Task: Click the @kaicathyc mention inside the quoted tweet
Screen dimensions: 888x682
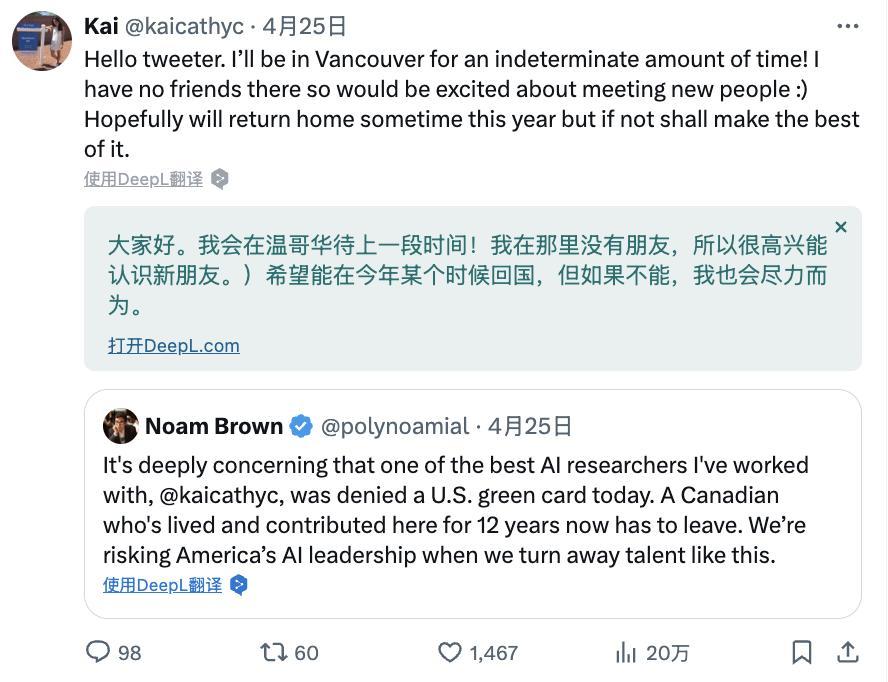Action: pyautogui.click(x=221, y=496)
